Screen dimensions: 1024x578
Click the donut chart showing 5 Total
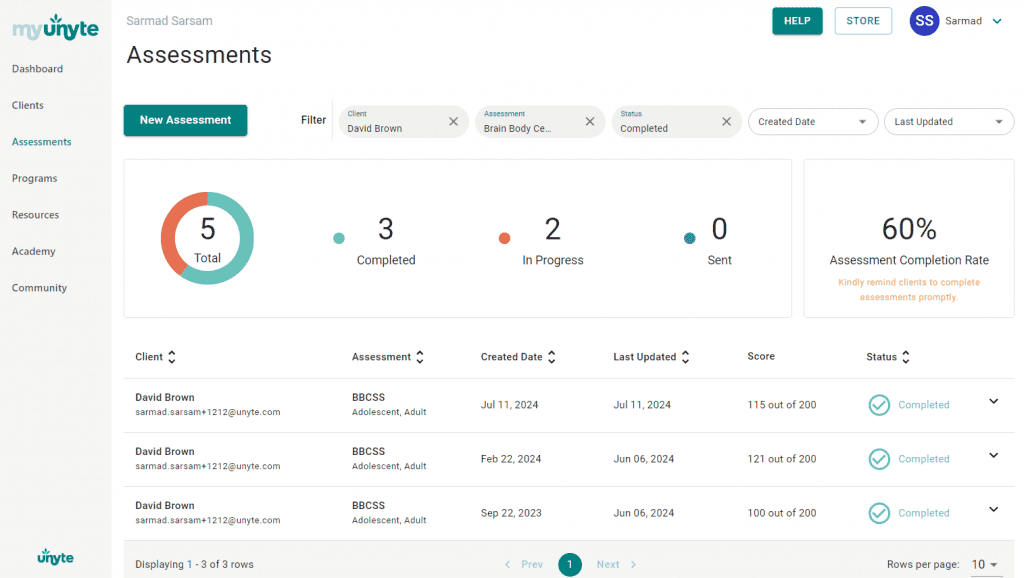pos(207,238)
